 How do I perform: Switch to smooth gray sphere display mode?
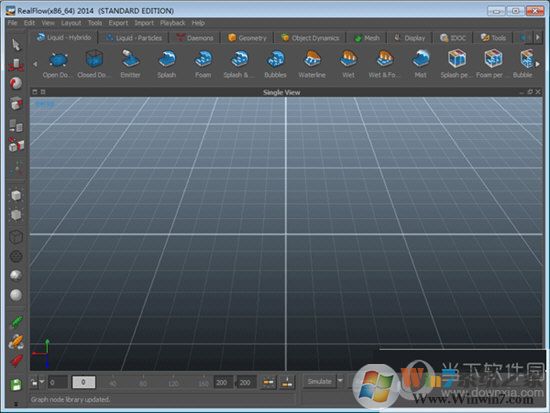(x=16, y=295)
